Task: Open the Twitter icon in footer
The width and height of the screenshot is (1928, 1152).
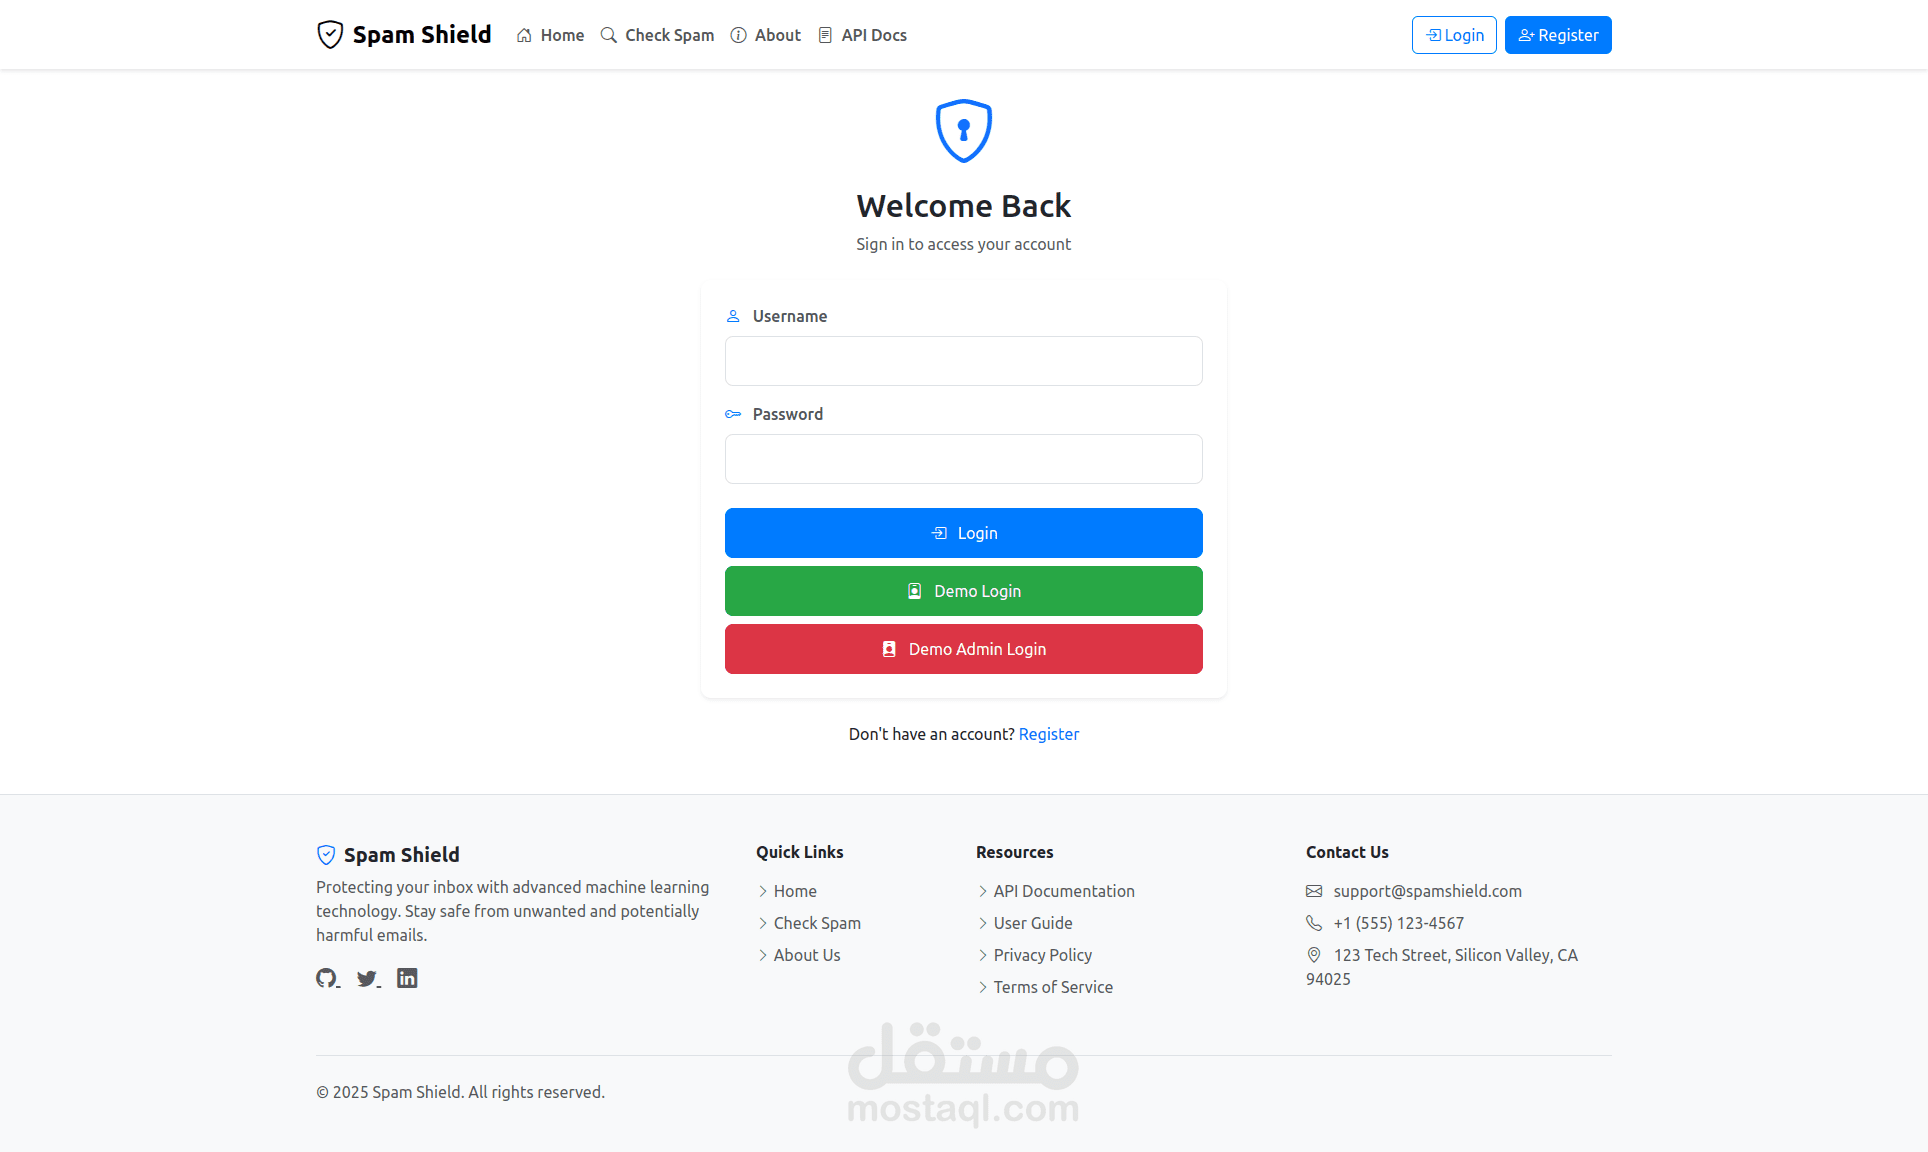Action: tap(367, 978)
